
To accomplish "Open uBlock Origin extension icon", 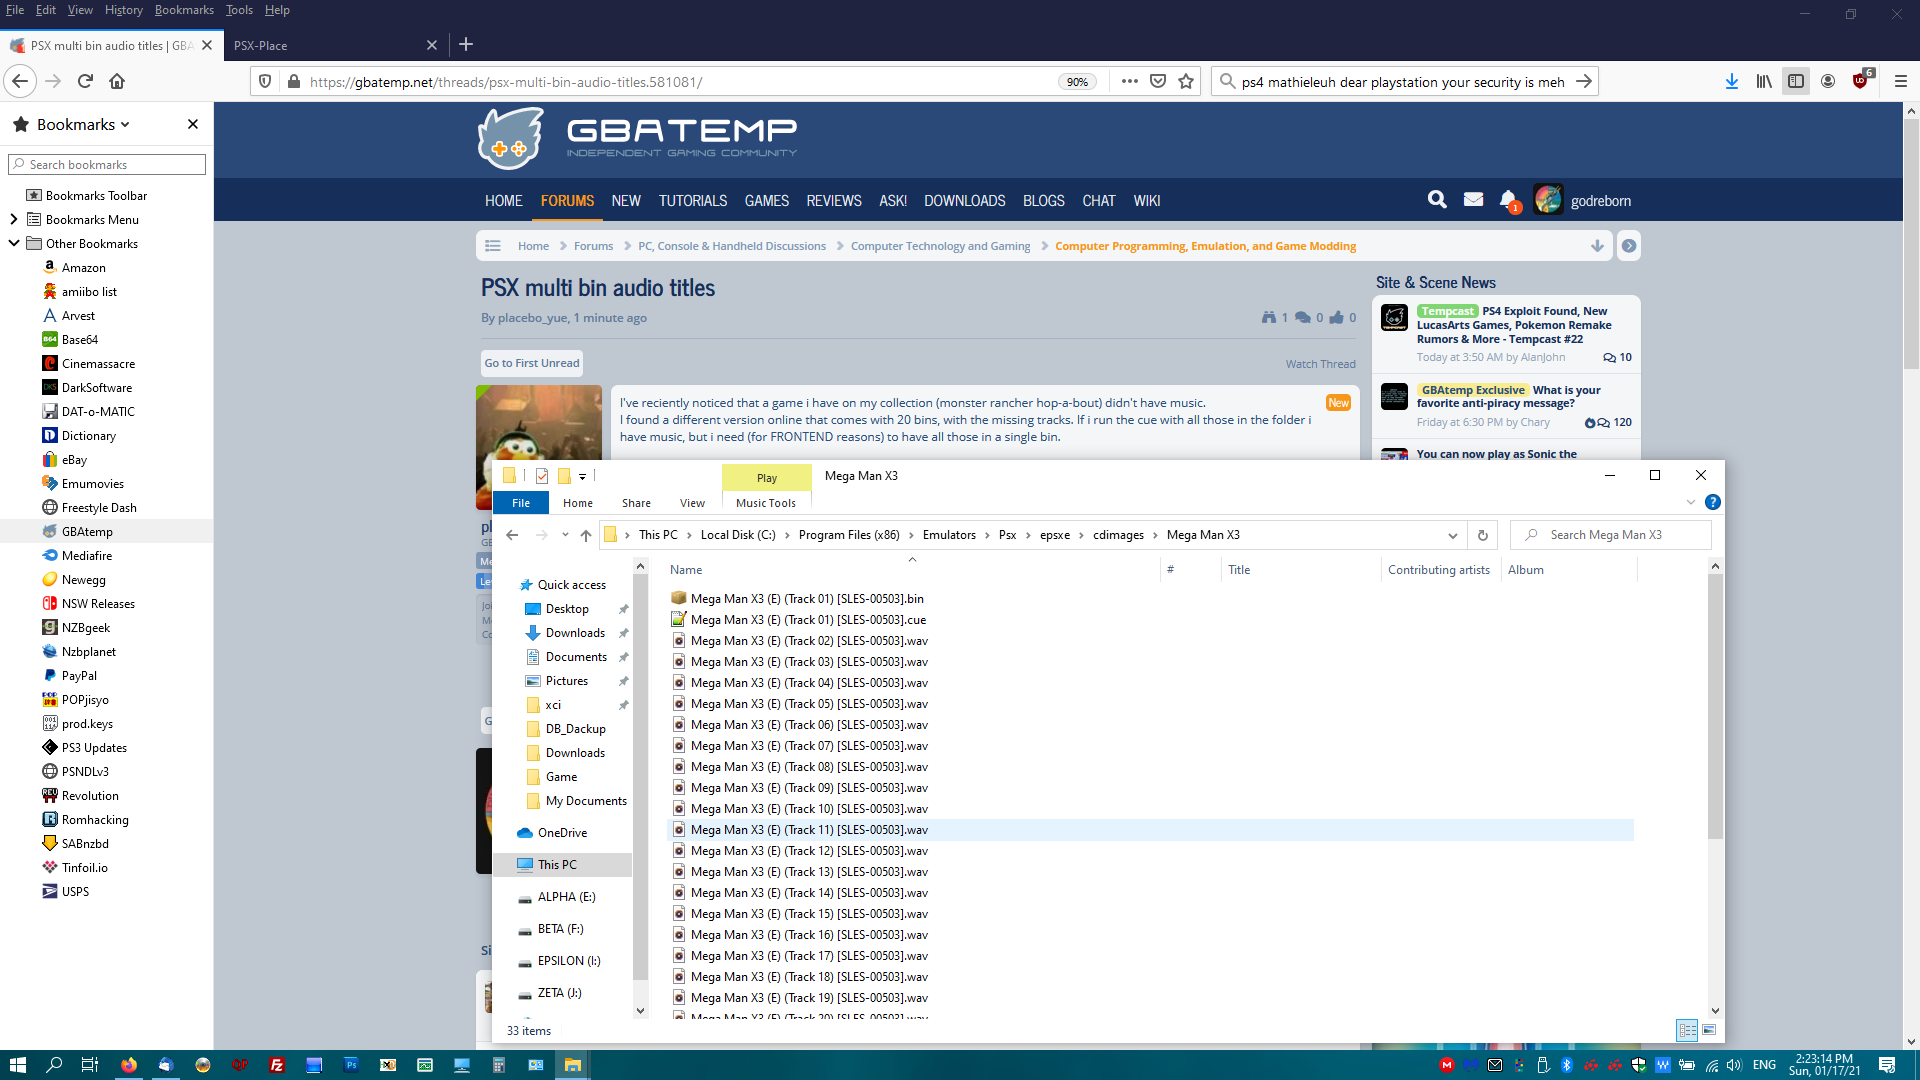I will pos(1861,81).
